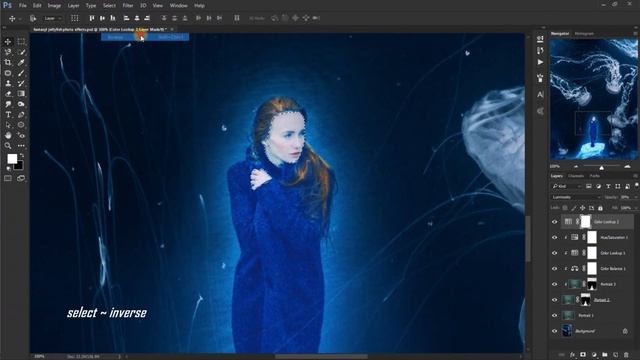
Task: Select the Gradient tool
Action: coord(21,94)
